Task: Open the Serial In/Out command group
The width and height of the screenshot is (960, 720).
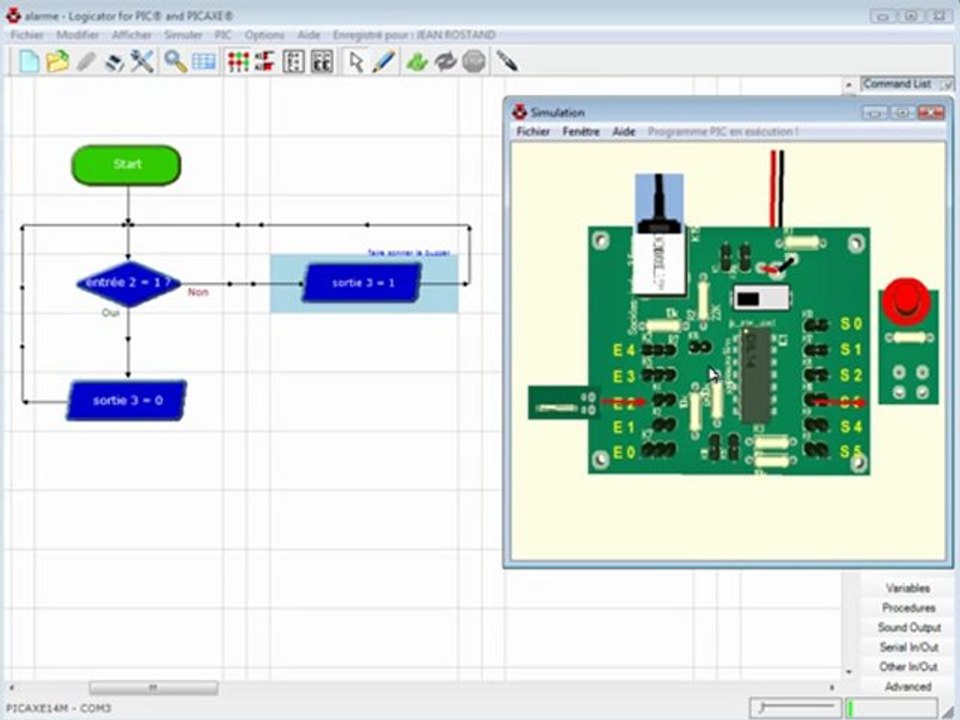Action: 907,647
